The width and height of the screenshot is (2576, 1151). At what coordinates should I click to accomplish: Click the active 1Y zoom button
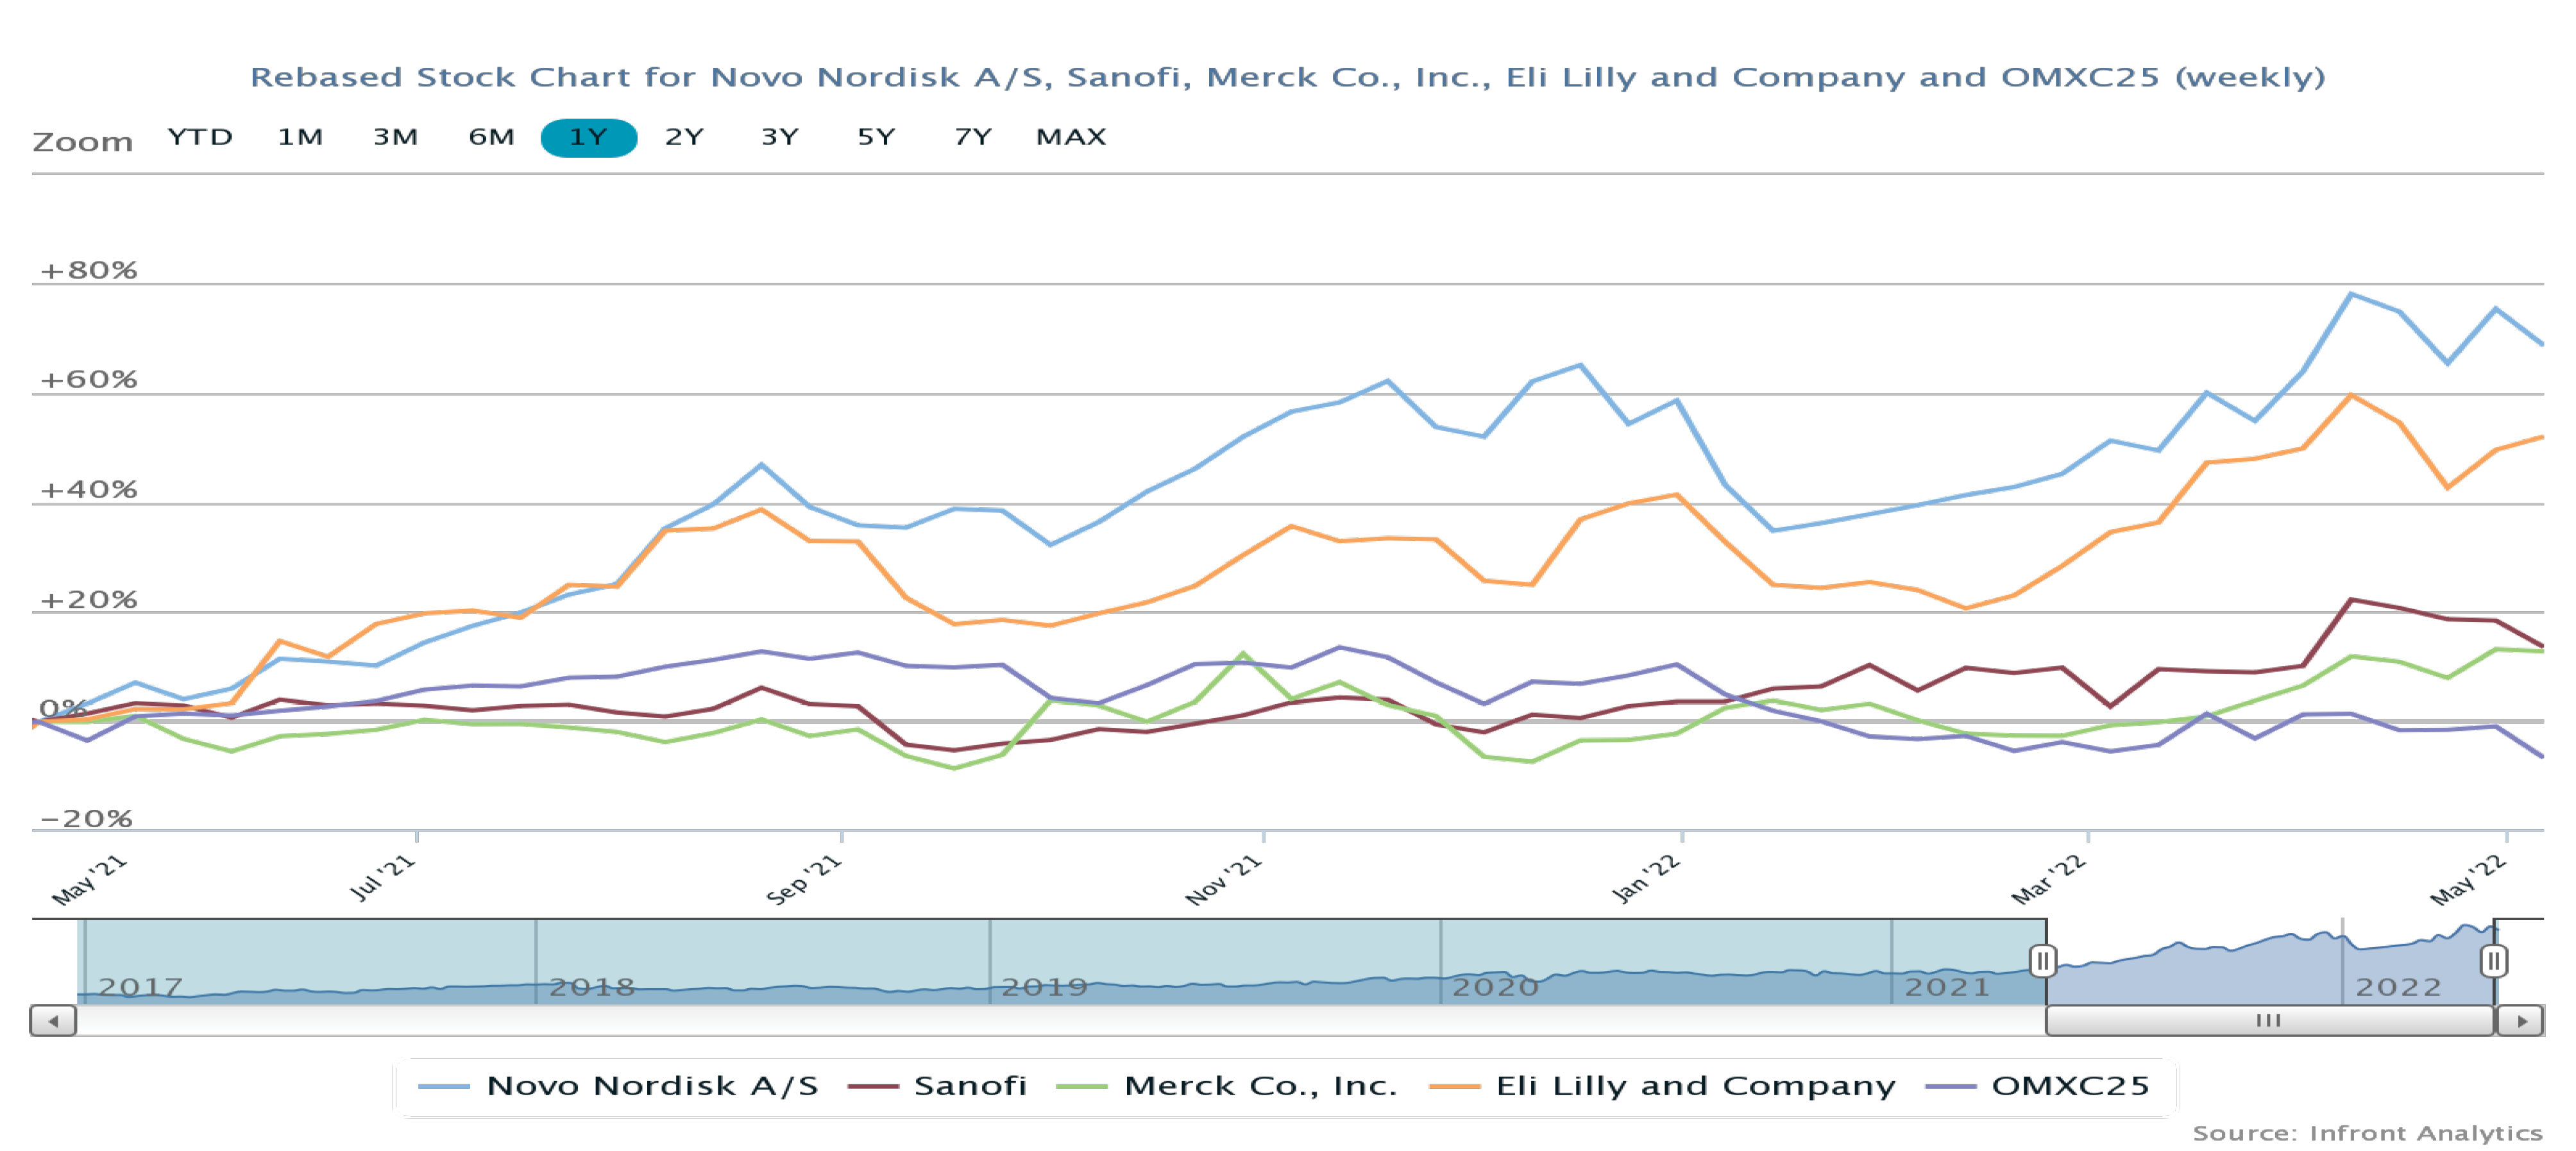click(588, 137)
